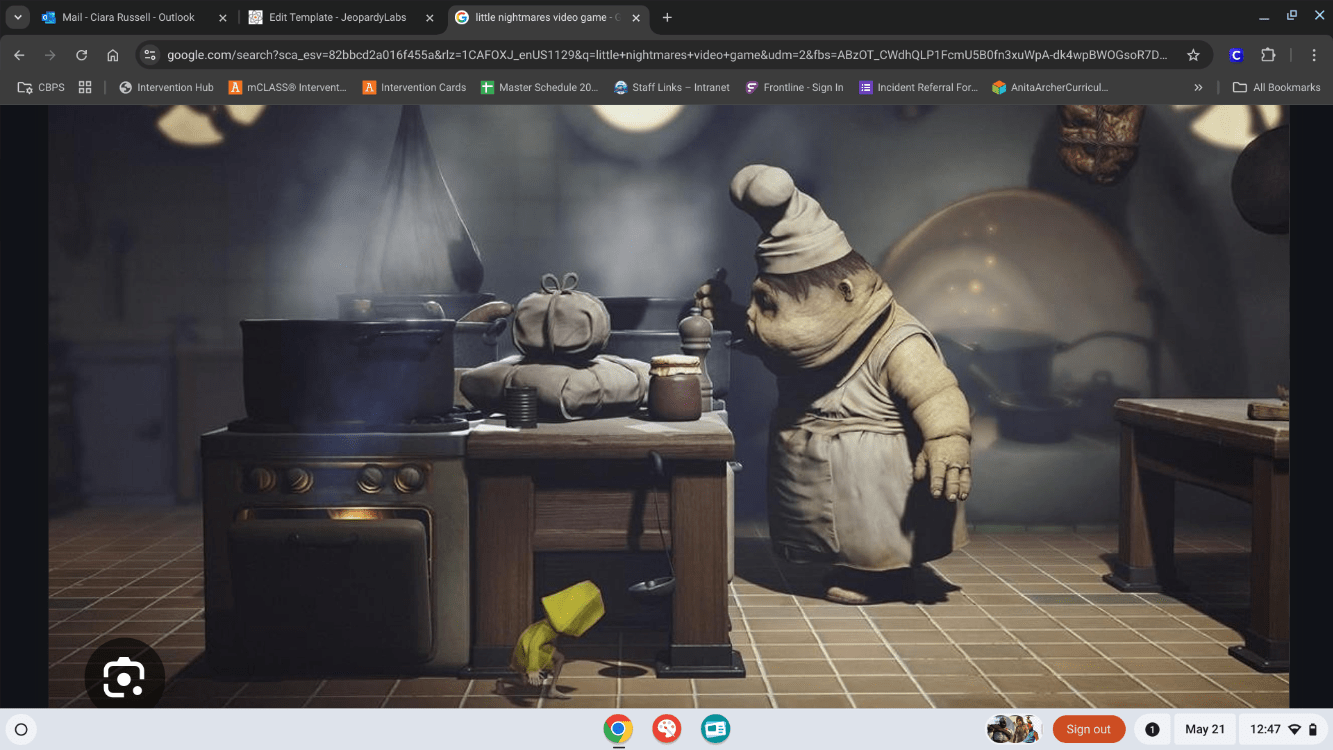The width and height of the screenshot is (1333, 750).
Task: Restore down the Chrome window
Action: 1292,17
